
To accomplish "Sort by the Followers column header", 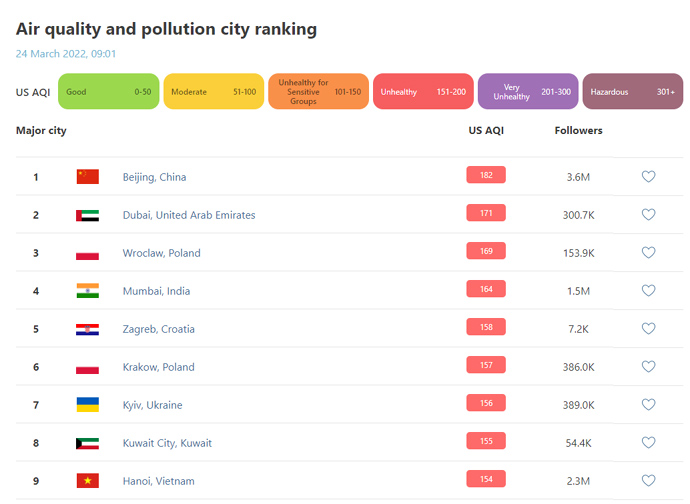I will click(578, 130).
